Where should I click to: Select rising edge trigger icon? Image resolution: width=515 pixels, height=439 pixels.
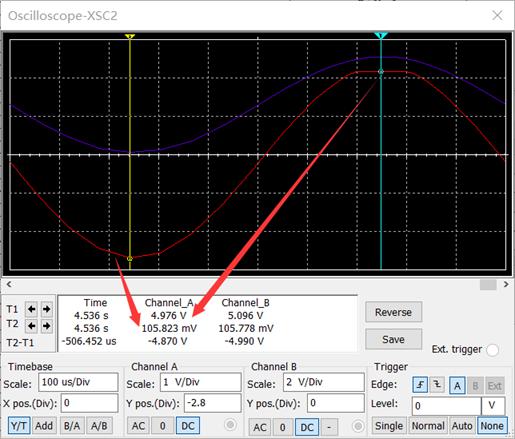point(421,385)
